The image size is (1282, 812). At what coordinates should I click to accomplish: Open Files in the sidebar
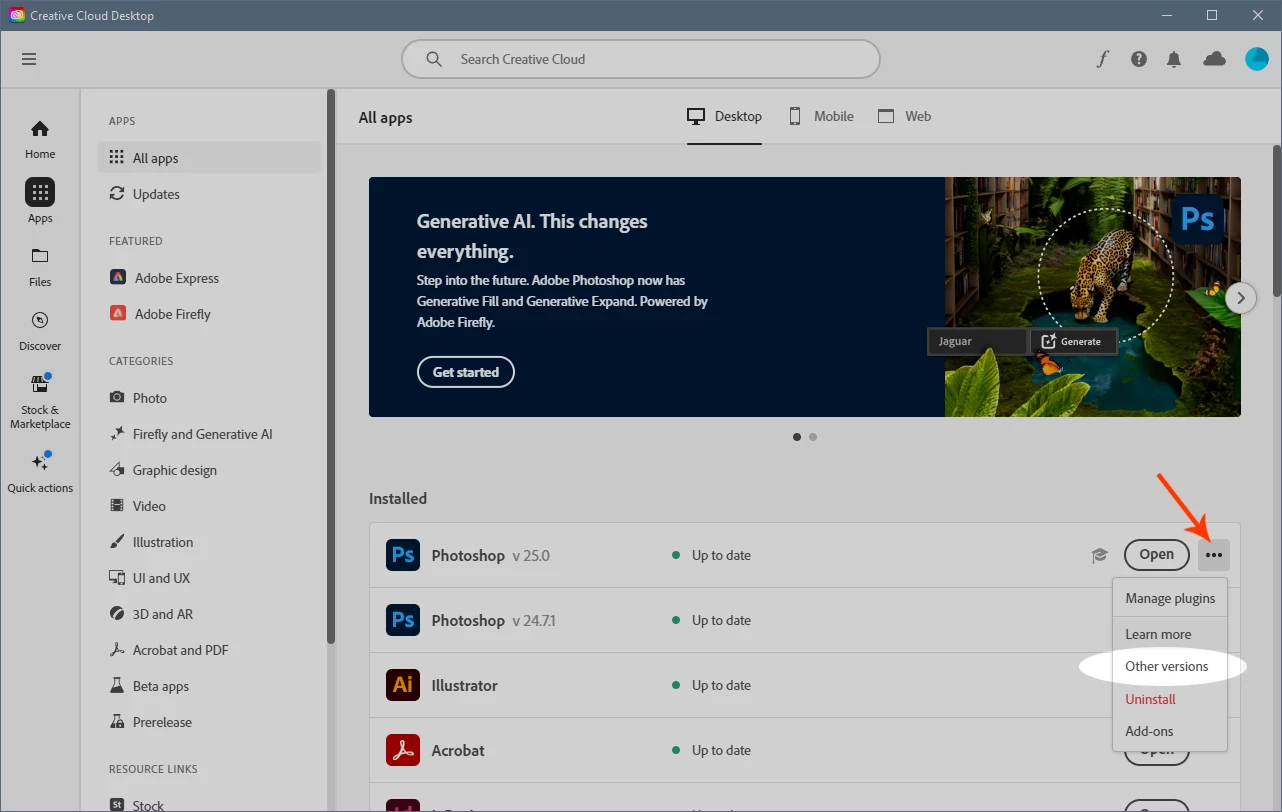pyautogui.click(x=40, y=266)
